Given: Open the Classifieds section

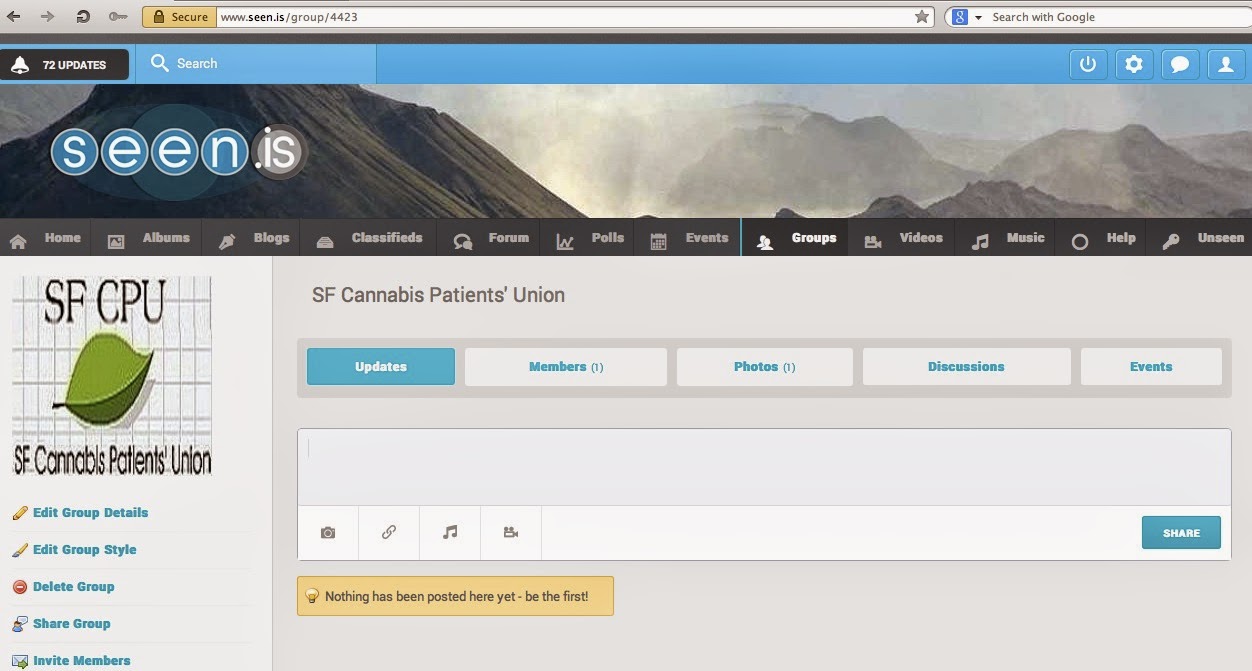Looking at the screenshot, I should click(368, 238).
